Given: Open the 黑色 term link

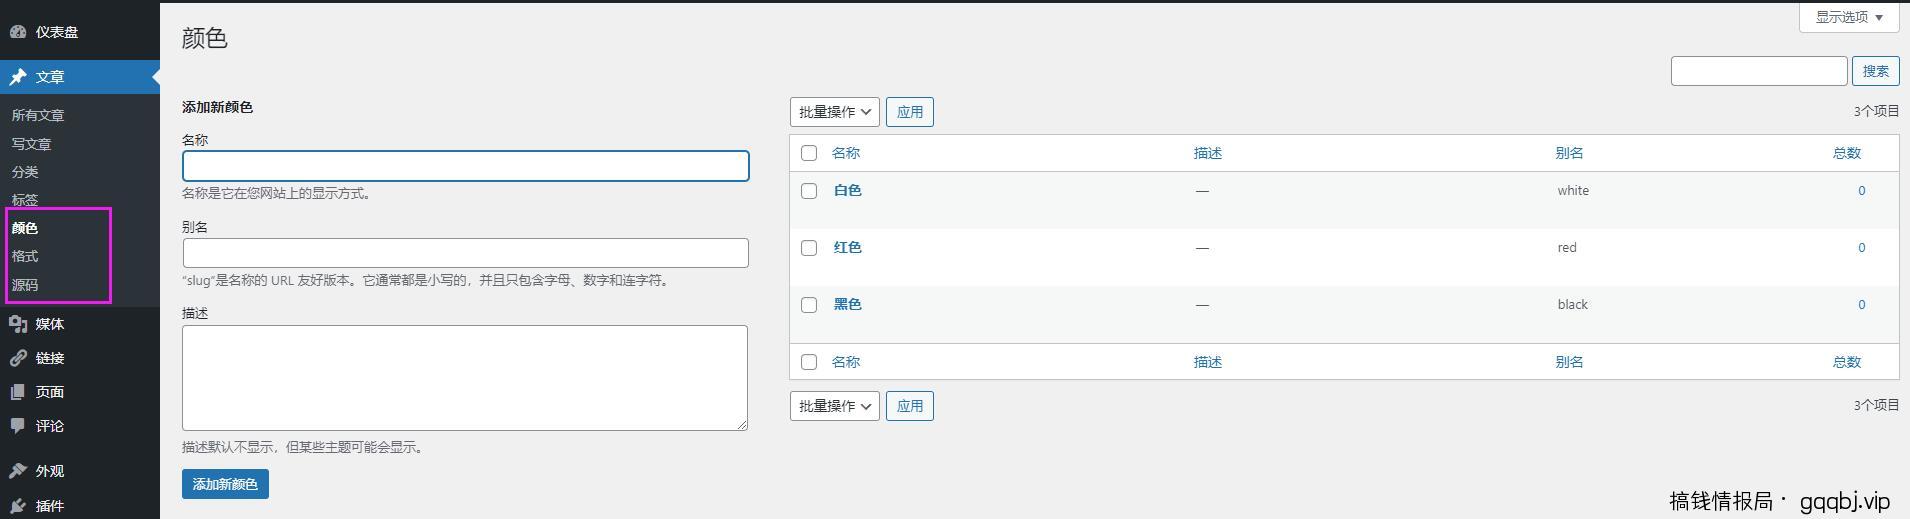Looking at the screenshot, I should pos(847,304).
